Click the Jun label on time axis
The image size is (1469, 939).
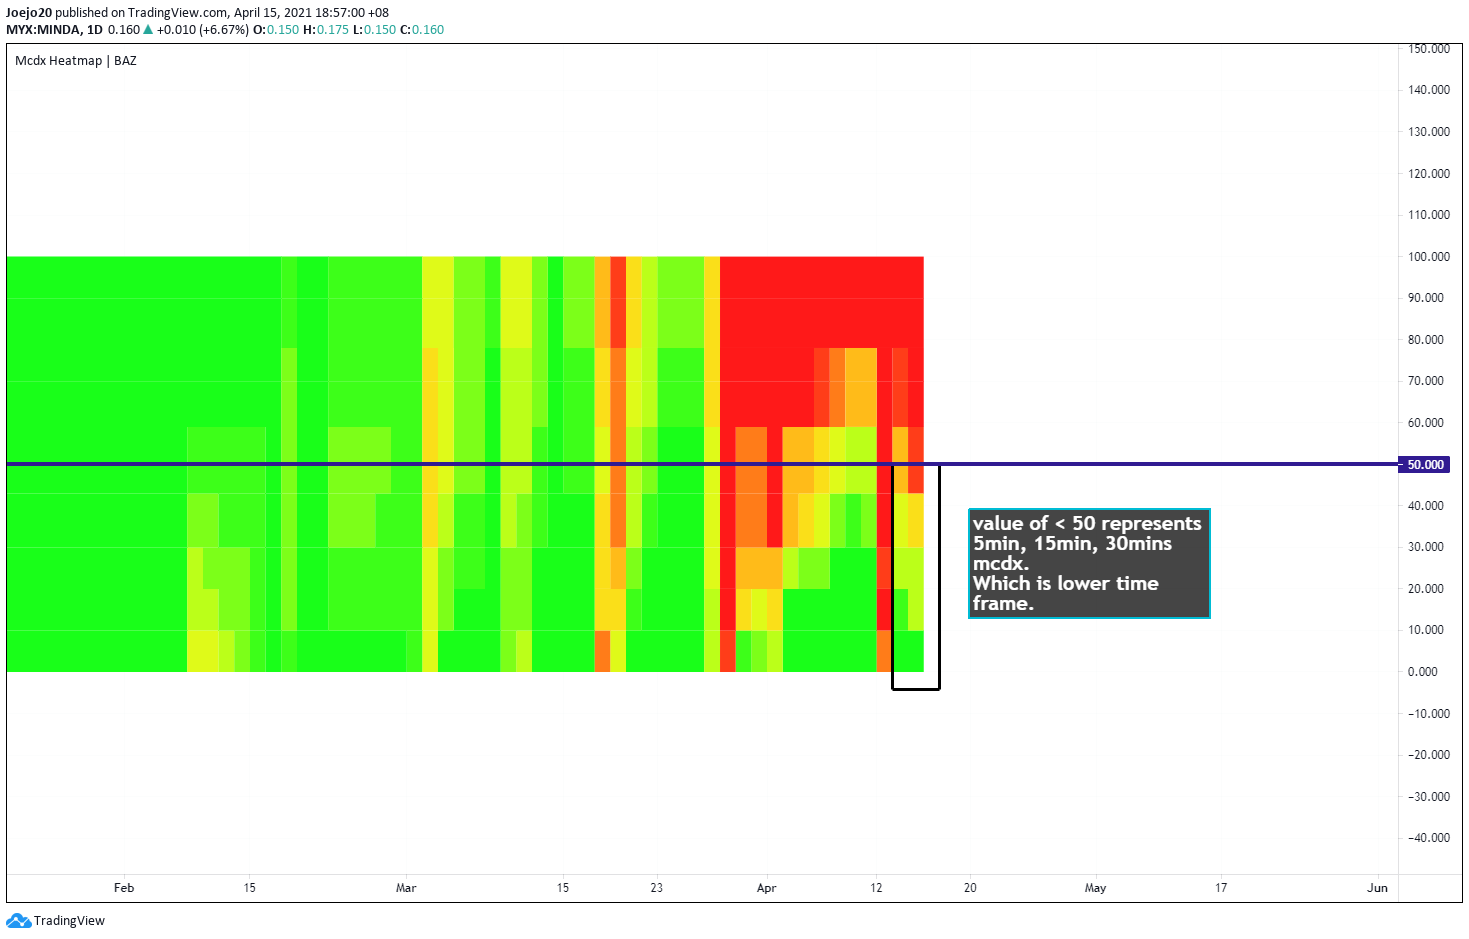(1378, 888)
